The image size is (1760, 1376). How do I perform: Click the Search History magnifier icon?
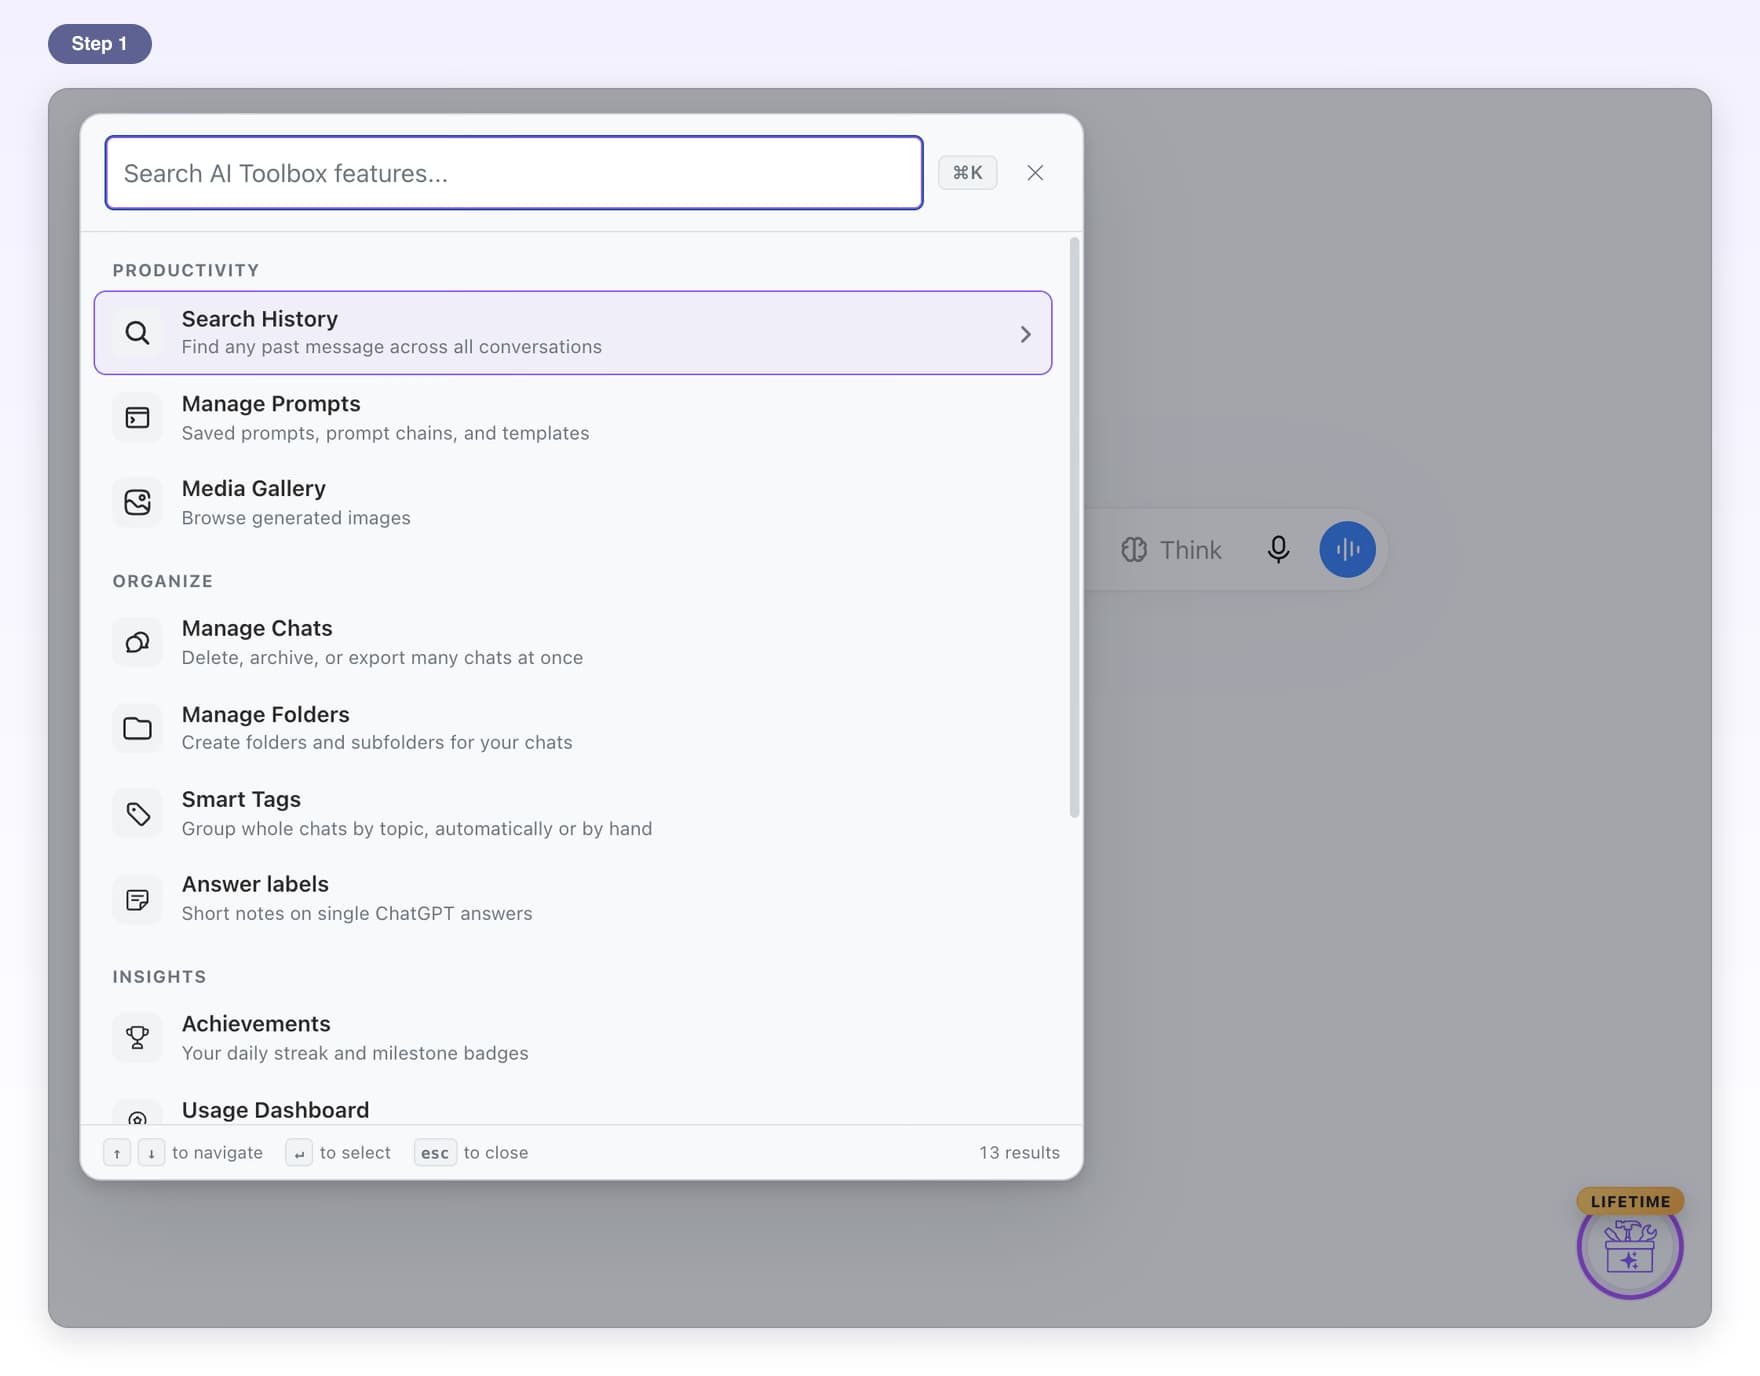click(x=137, y=333)
